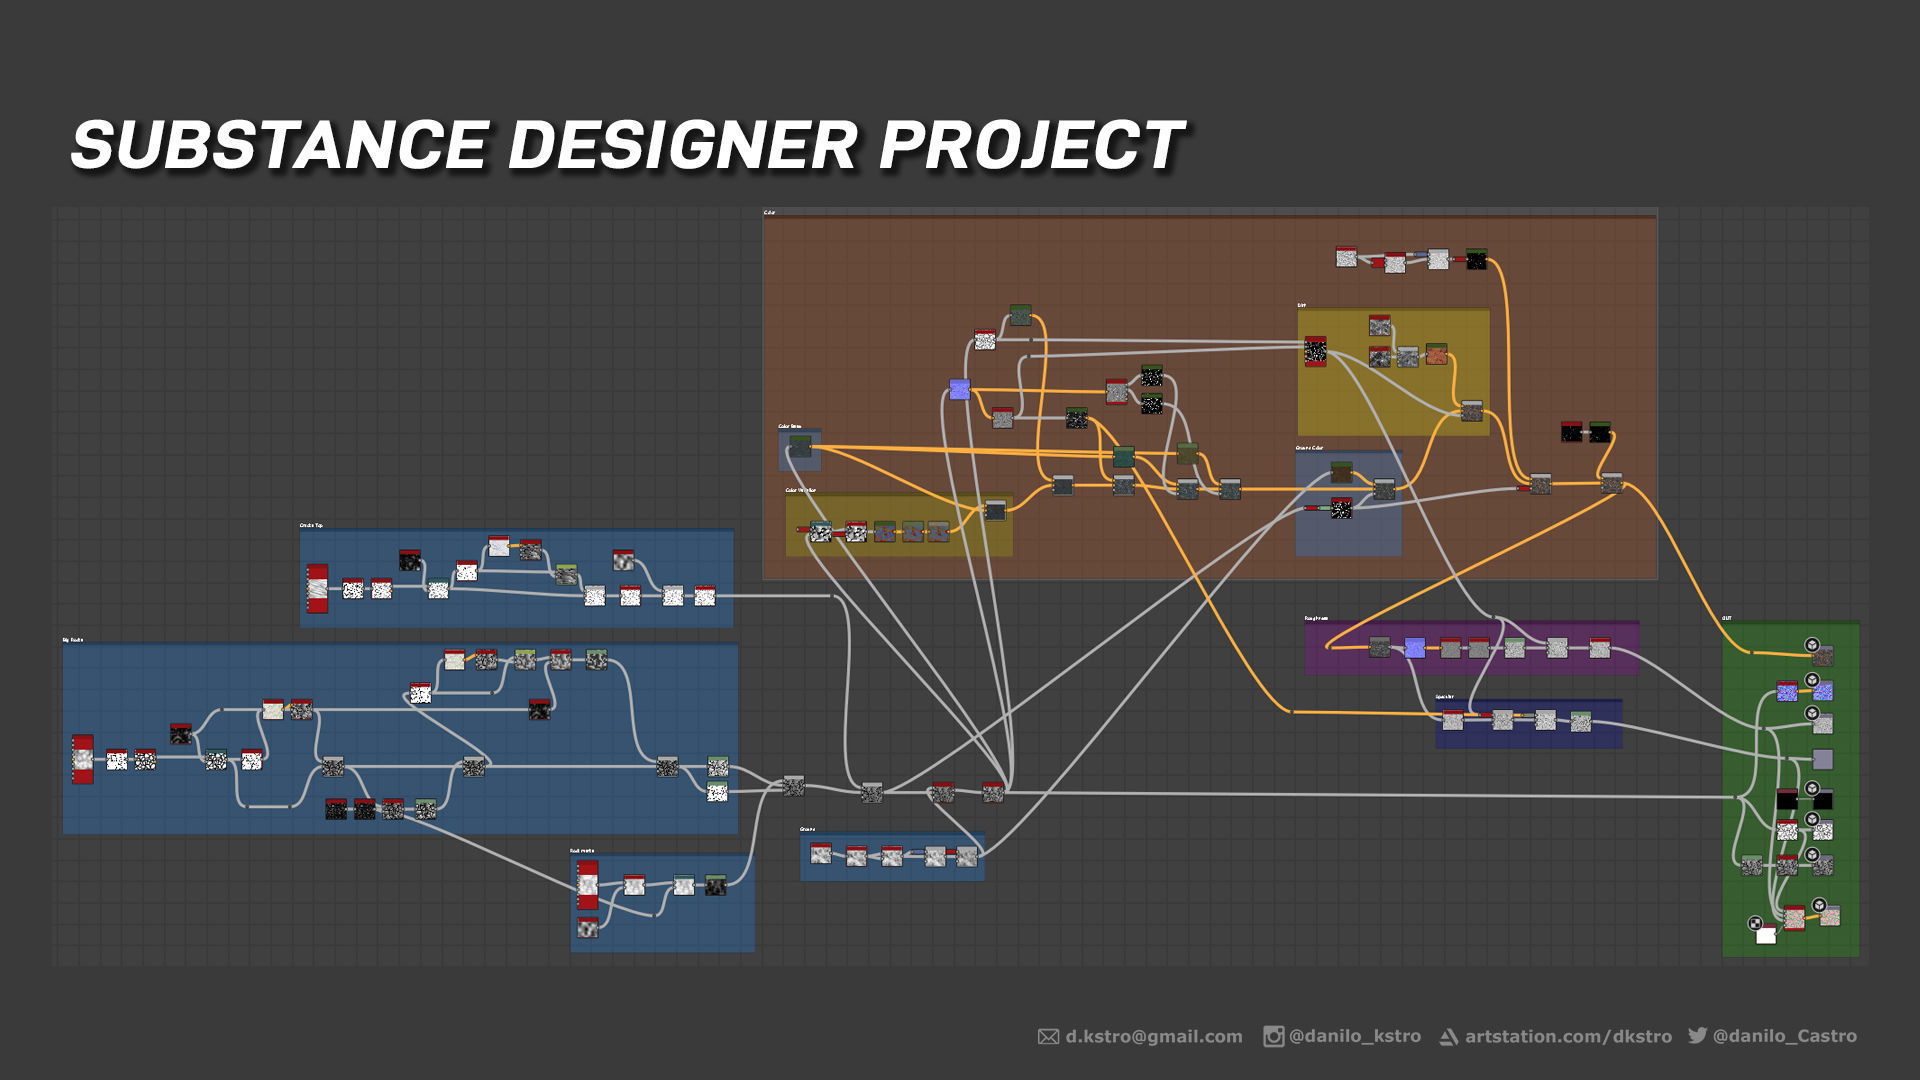Click the checkerboard opacity icon at the bottom of the OUT frame
1920x1080 pixels.
pyautogui.click(x=1754, y=923)
